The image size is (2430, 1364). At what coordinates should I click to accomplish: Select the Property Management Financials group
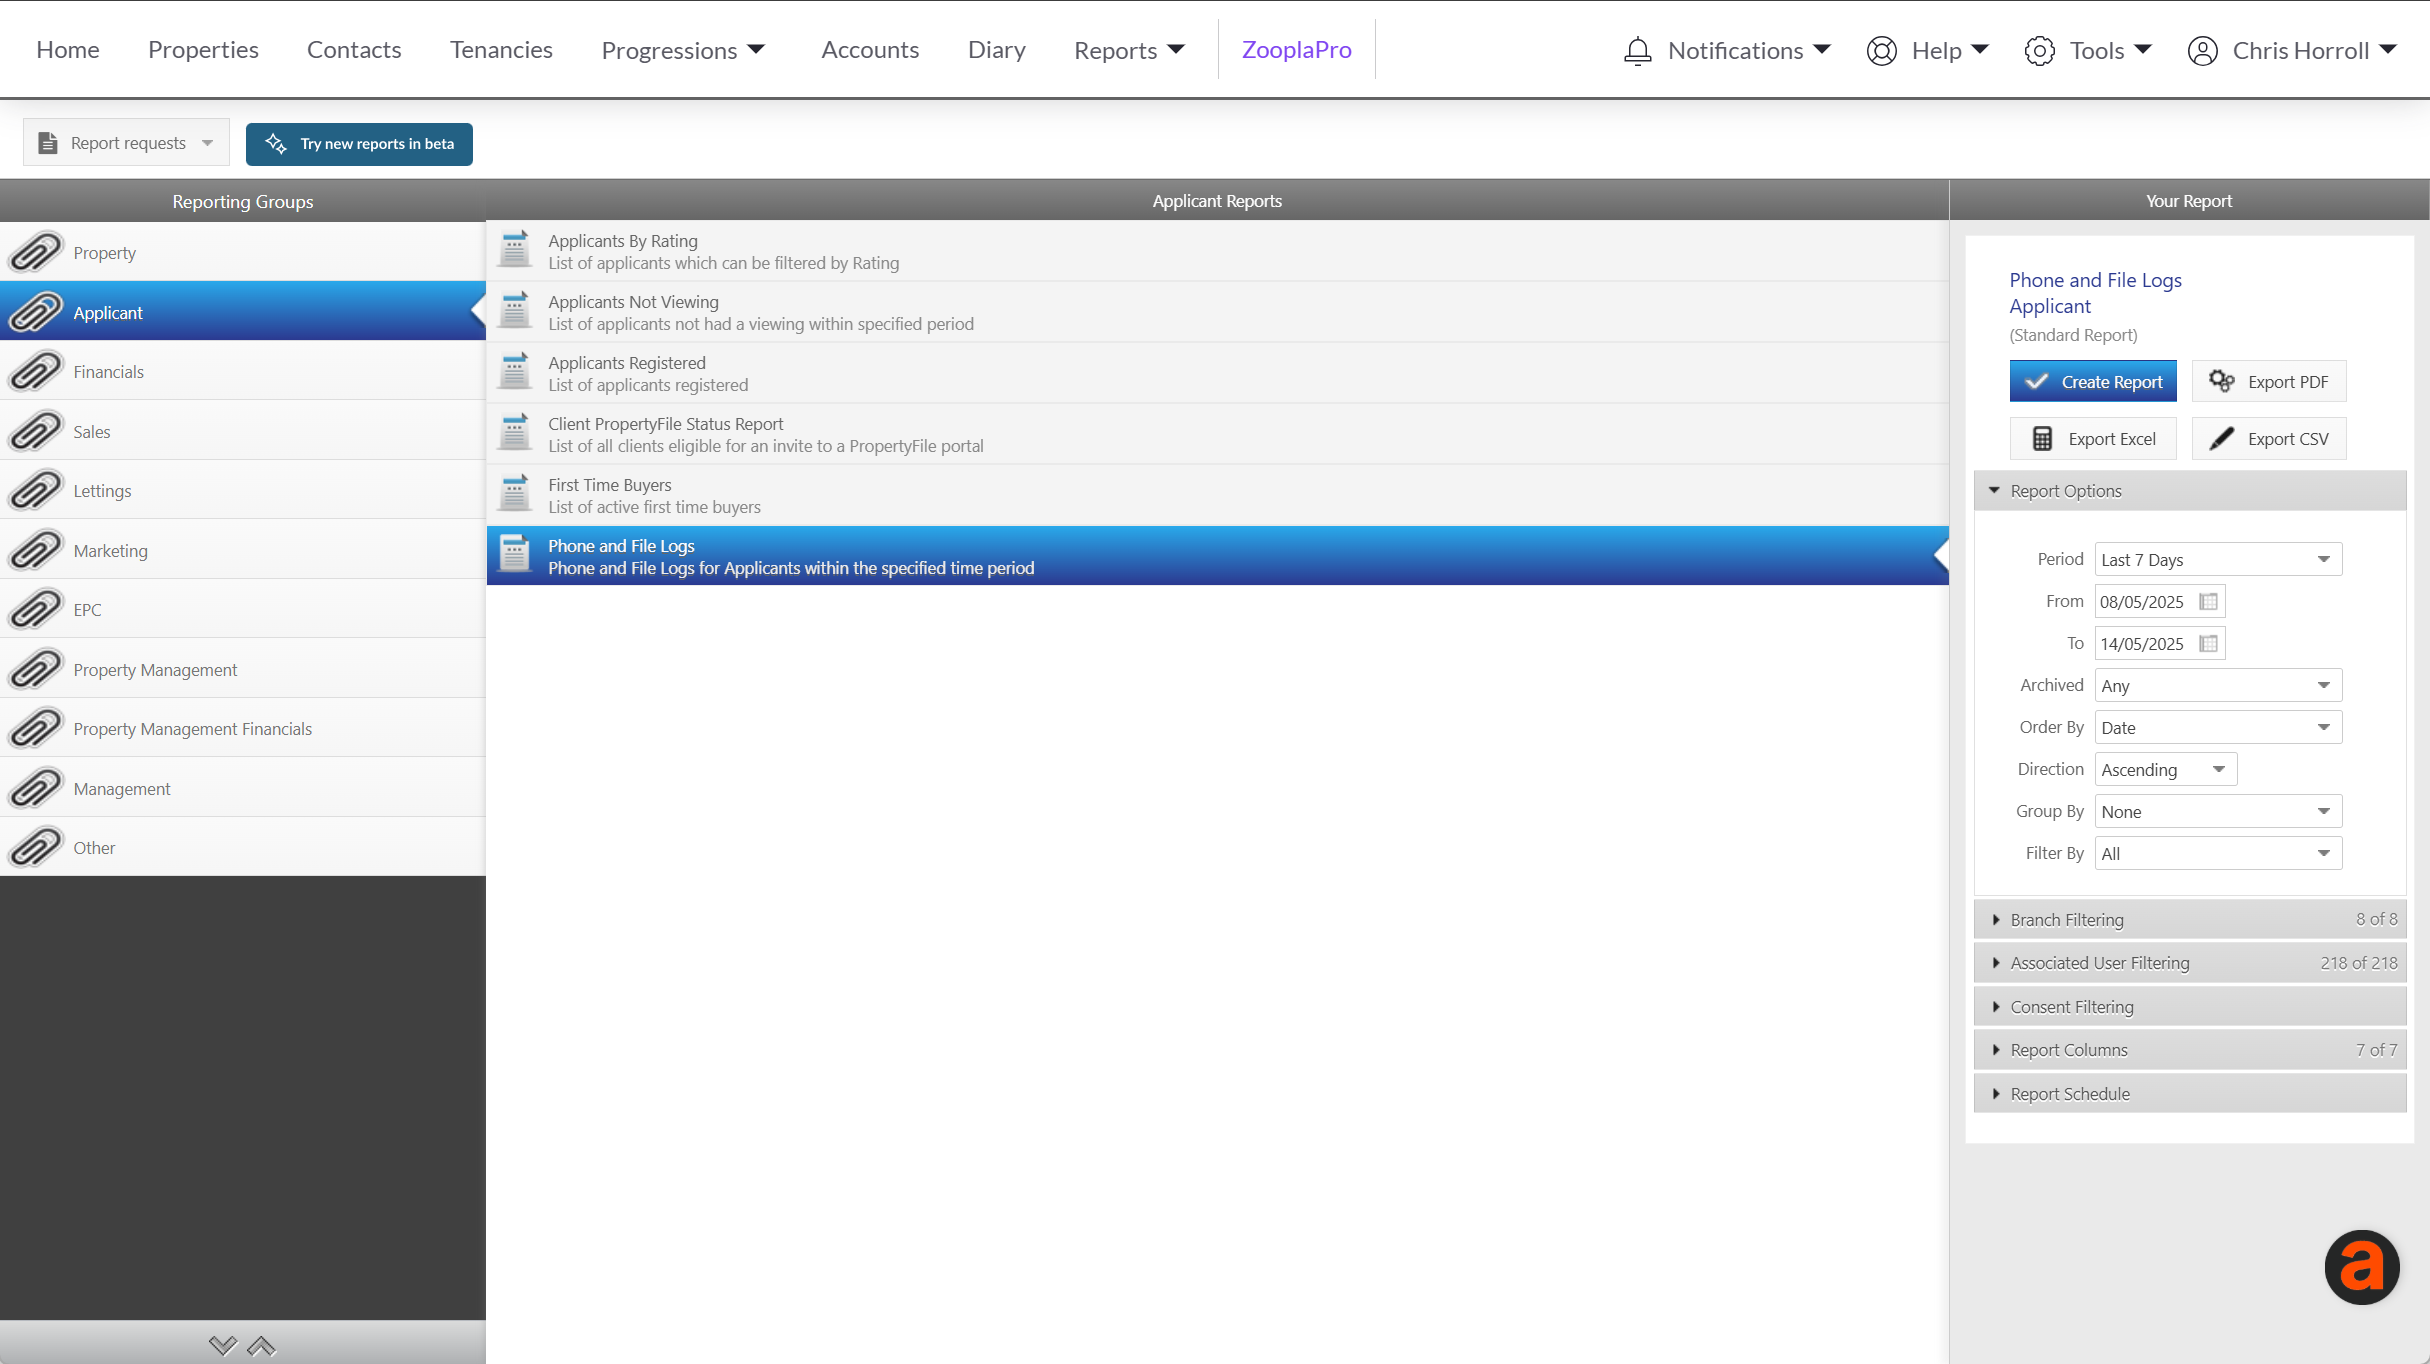point(243,728)
